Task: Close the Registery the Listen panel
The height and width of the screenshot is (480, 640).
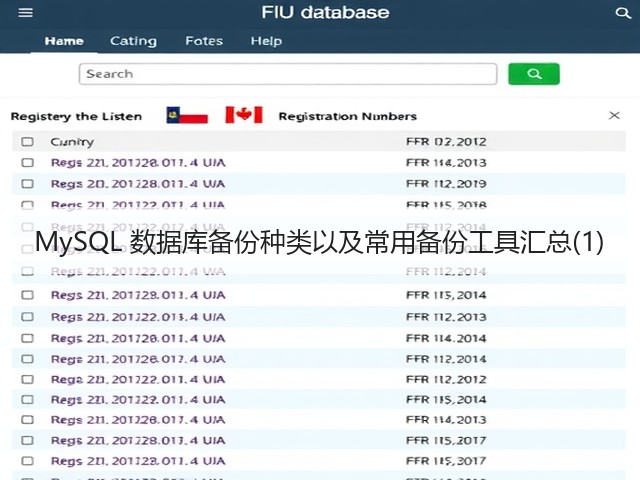Action: (614, 116)
